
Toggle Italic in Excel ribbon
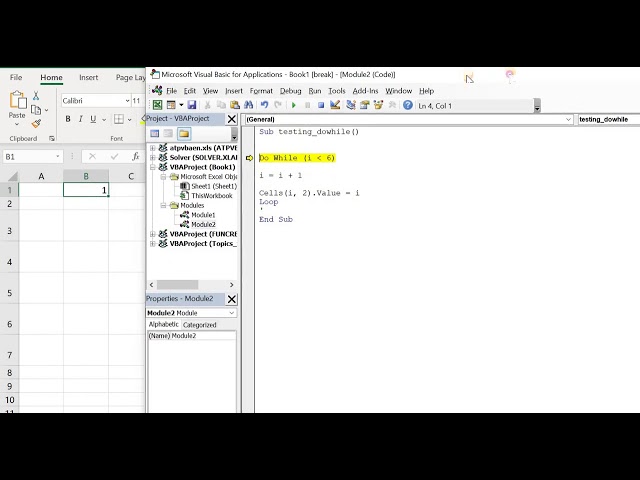[80, 119]
